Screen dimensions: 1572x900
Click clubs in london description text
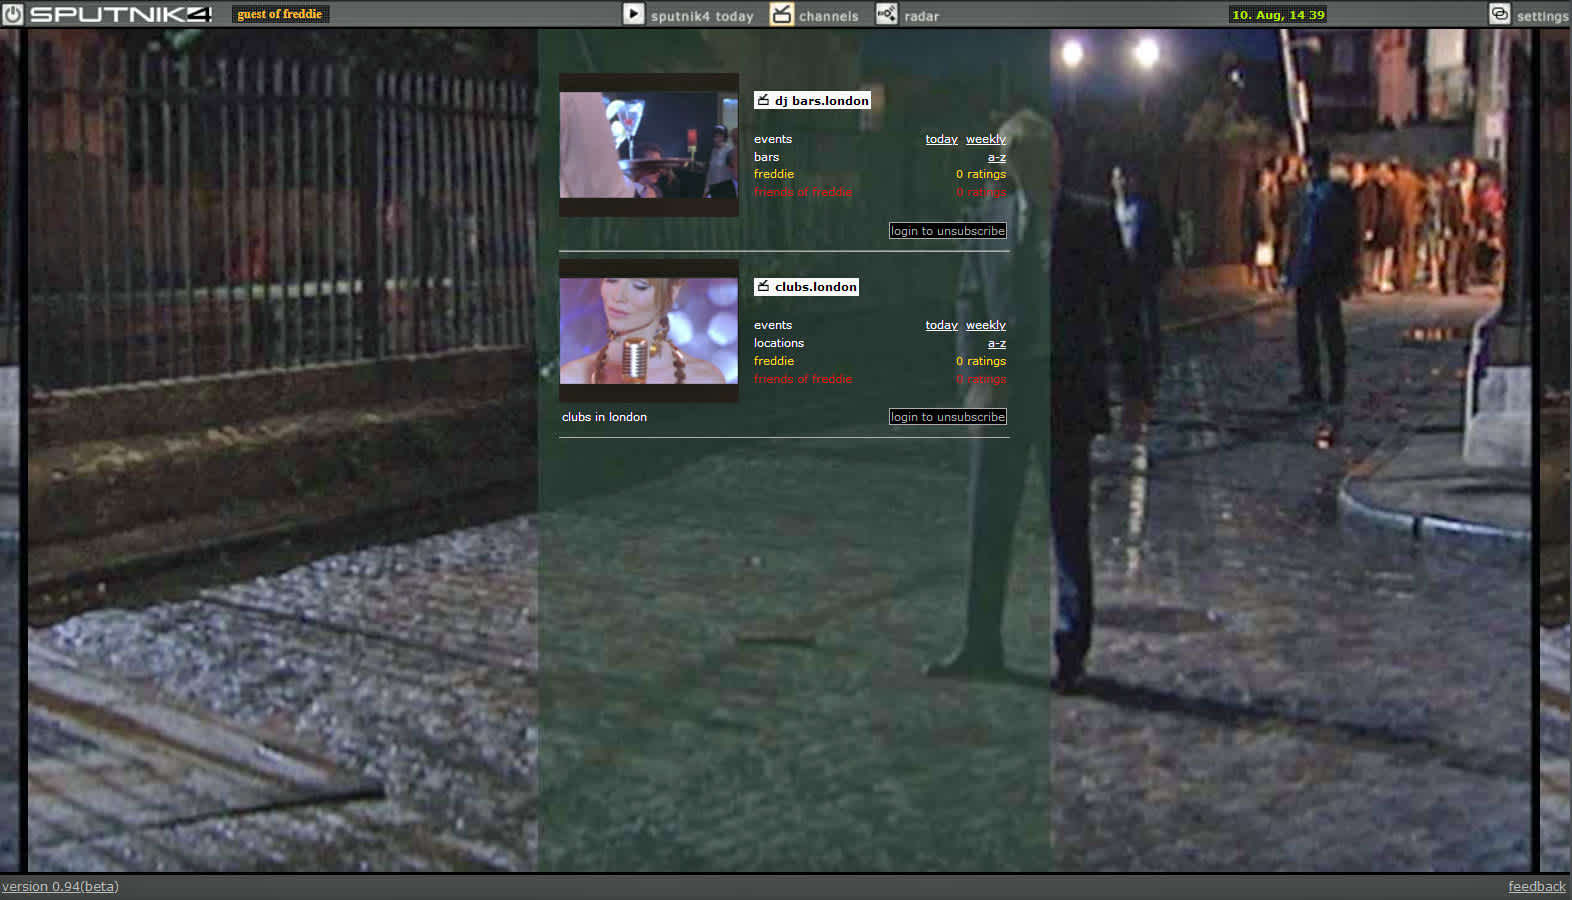[x=604, y=417]
